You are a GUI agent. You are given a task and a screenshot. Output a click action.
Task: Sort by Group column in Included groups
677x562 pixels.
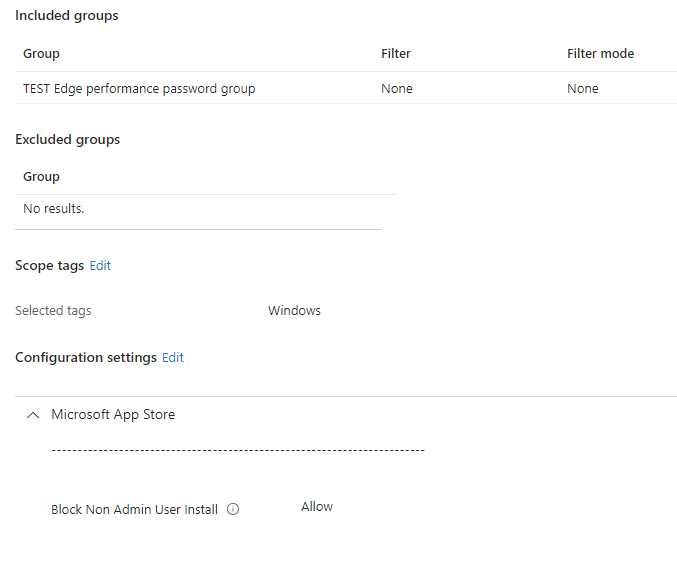(41, 54)
